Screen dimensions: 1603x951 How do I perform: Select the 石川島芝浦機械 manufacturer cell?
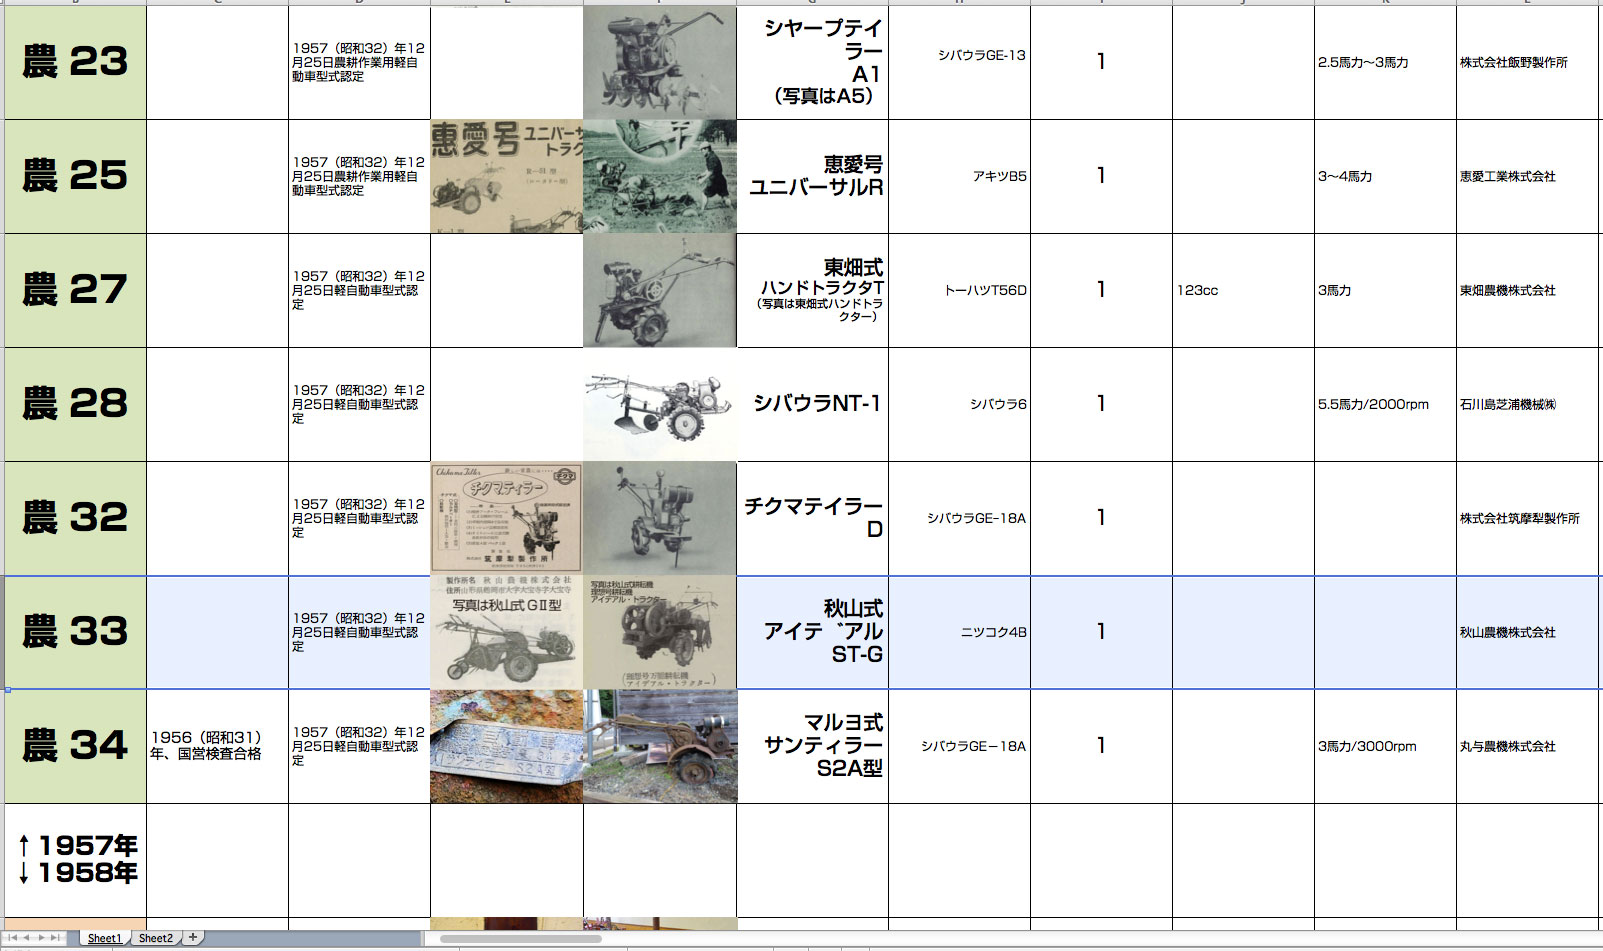click(1526, 404)
